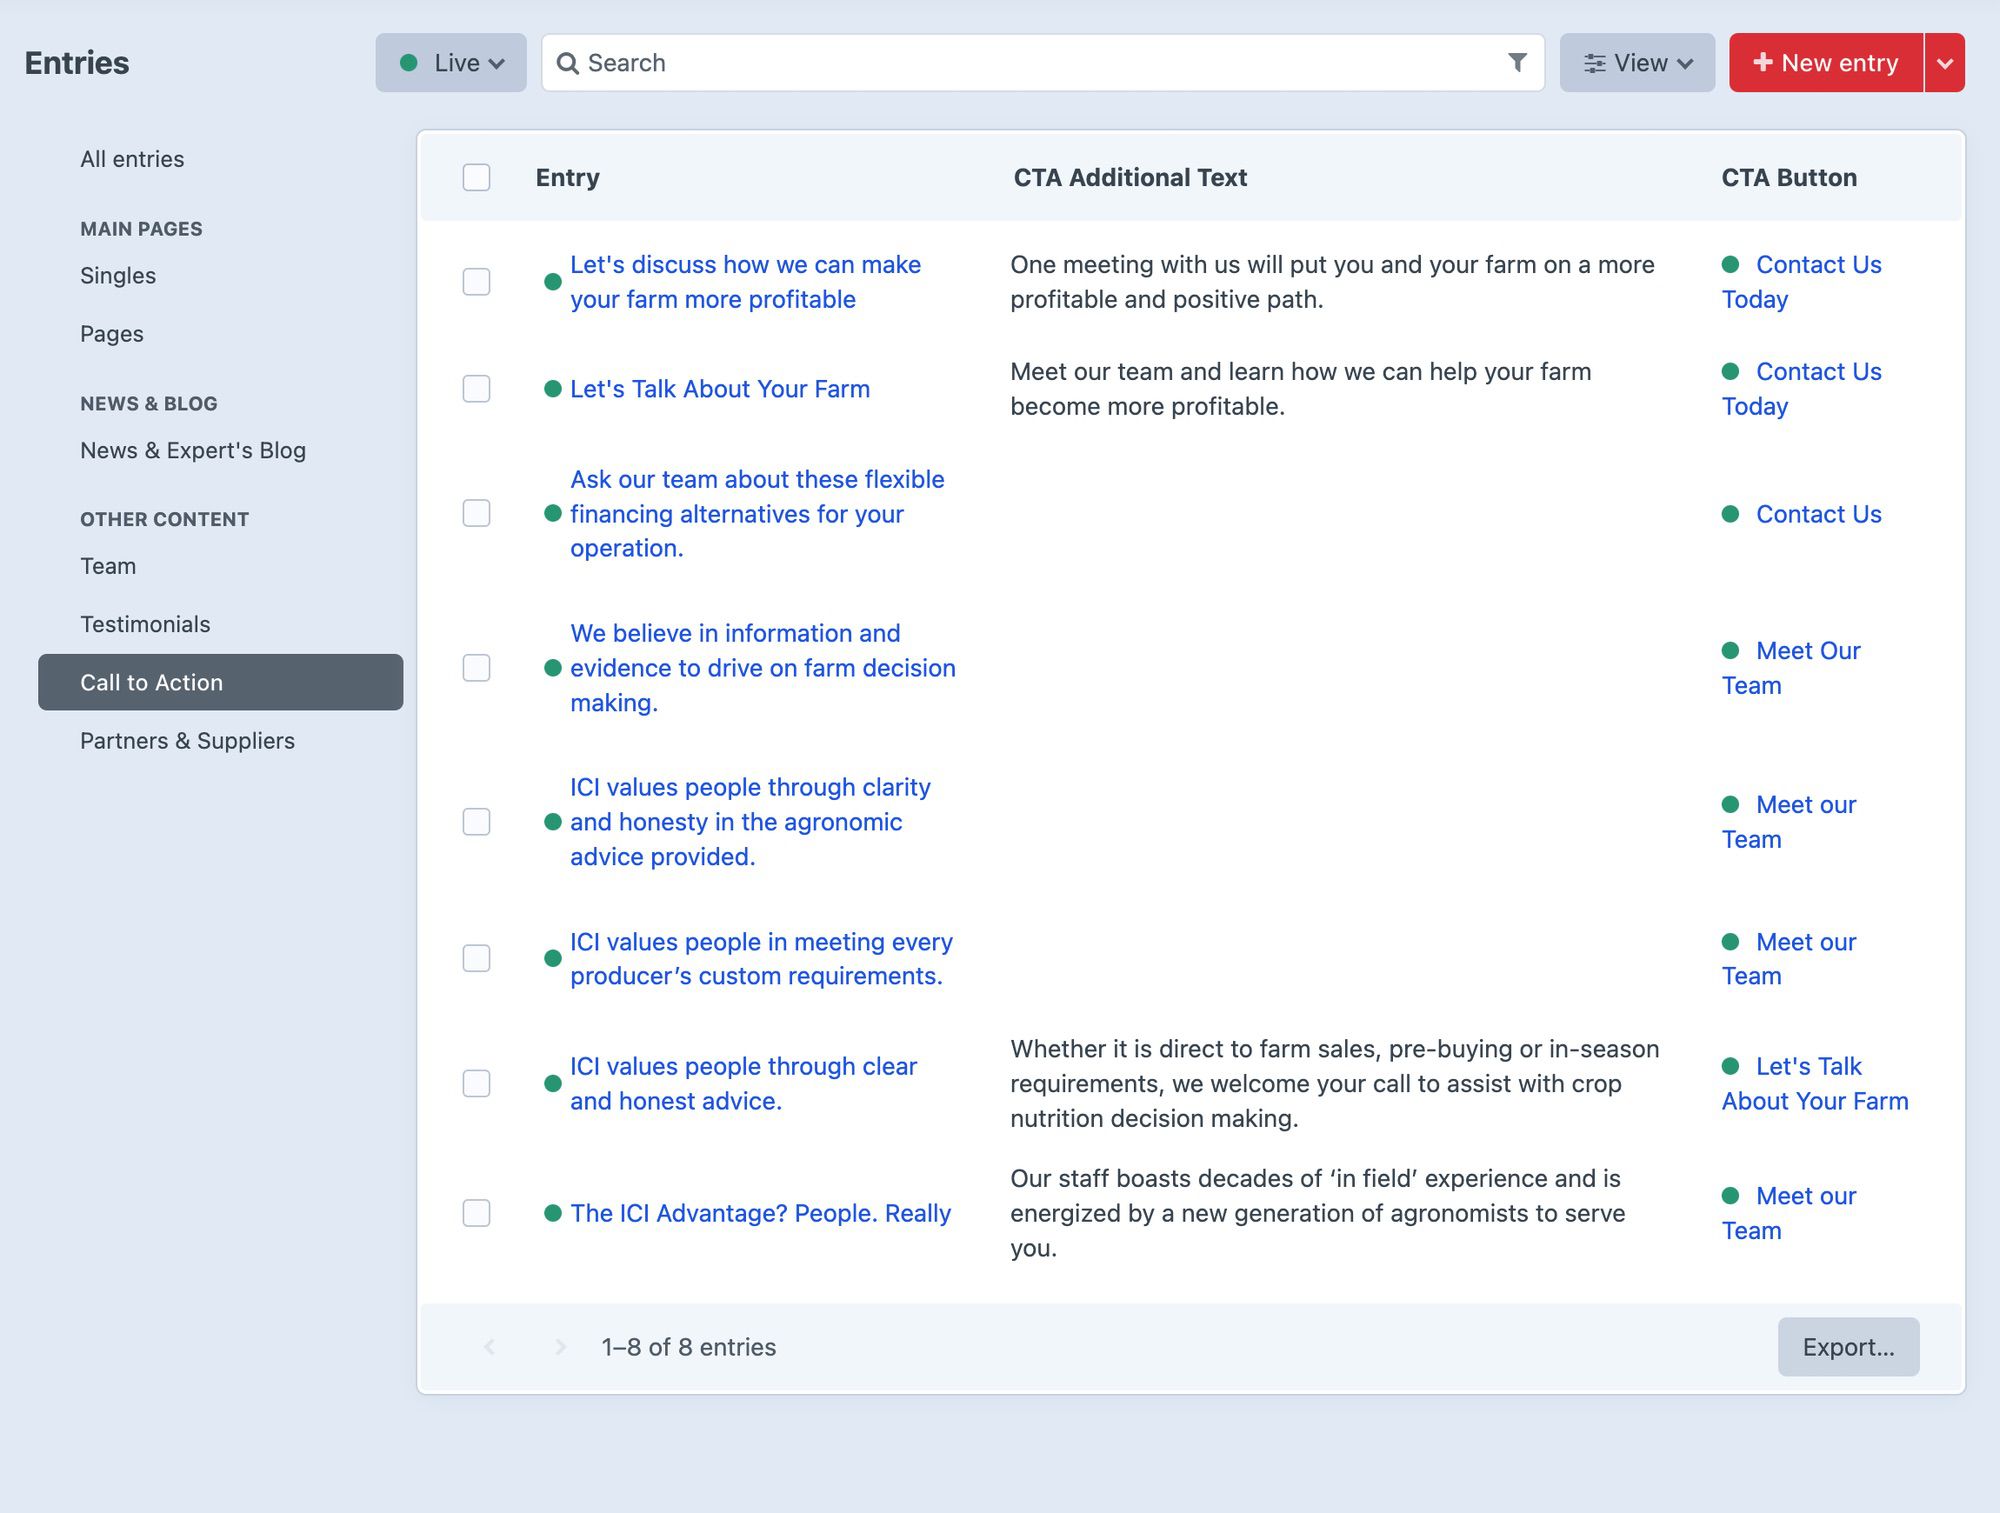Click the Testimonials sidebar link
Screen dimensions: 2000x1513
tap(146, 623)
